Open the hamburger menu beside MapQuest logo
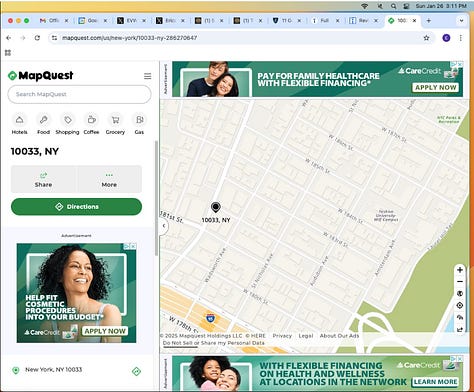Screen dimensions: 474x392 click(x=147, y=76)
